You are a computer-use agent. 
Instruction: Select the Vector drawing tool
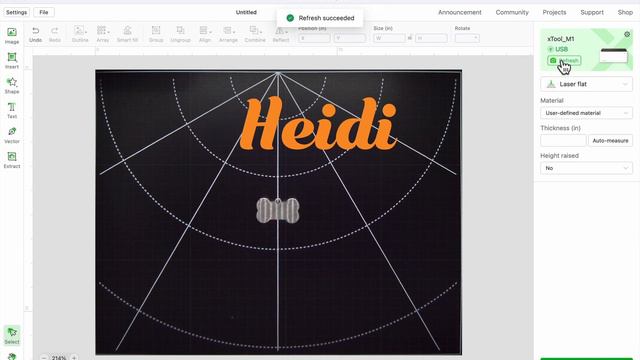[x=12, y=135]
